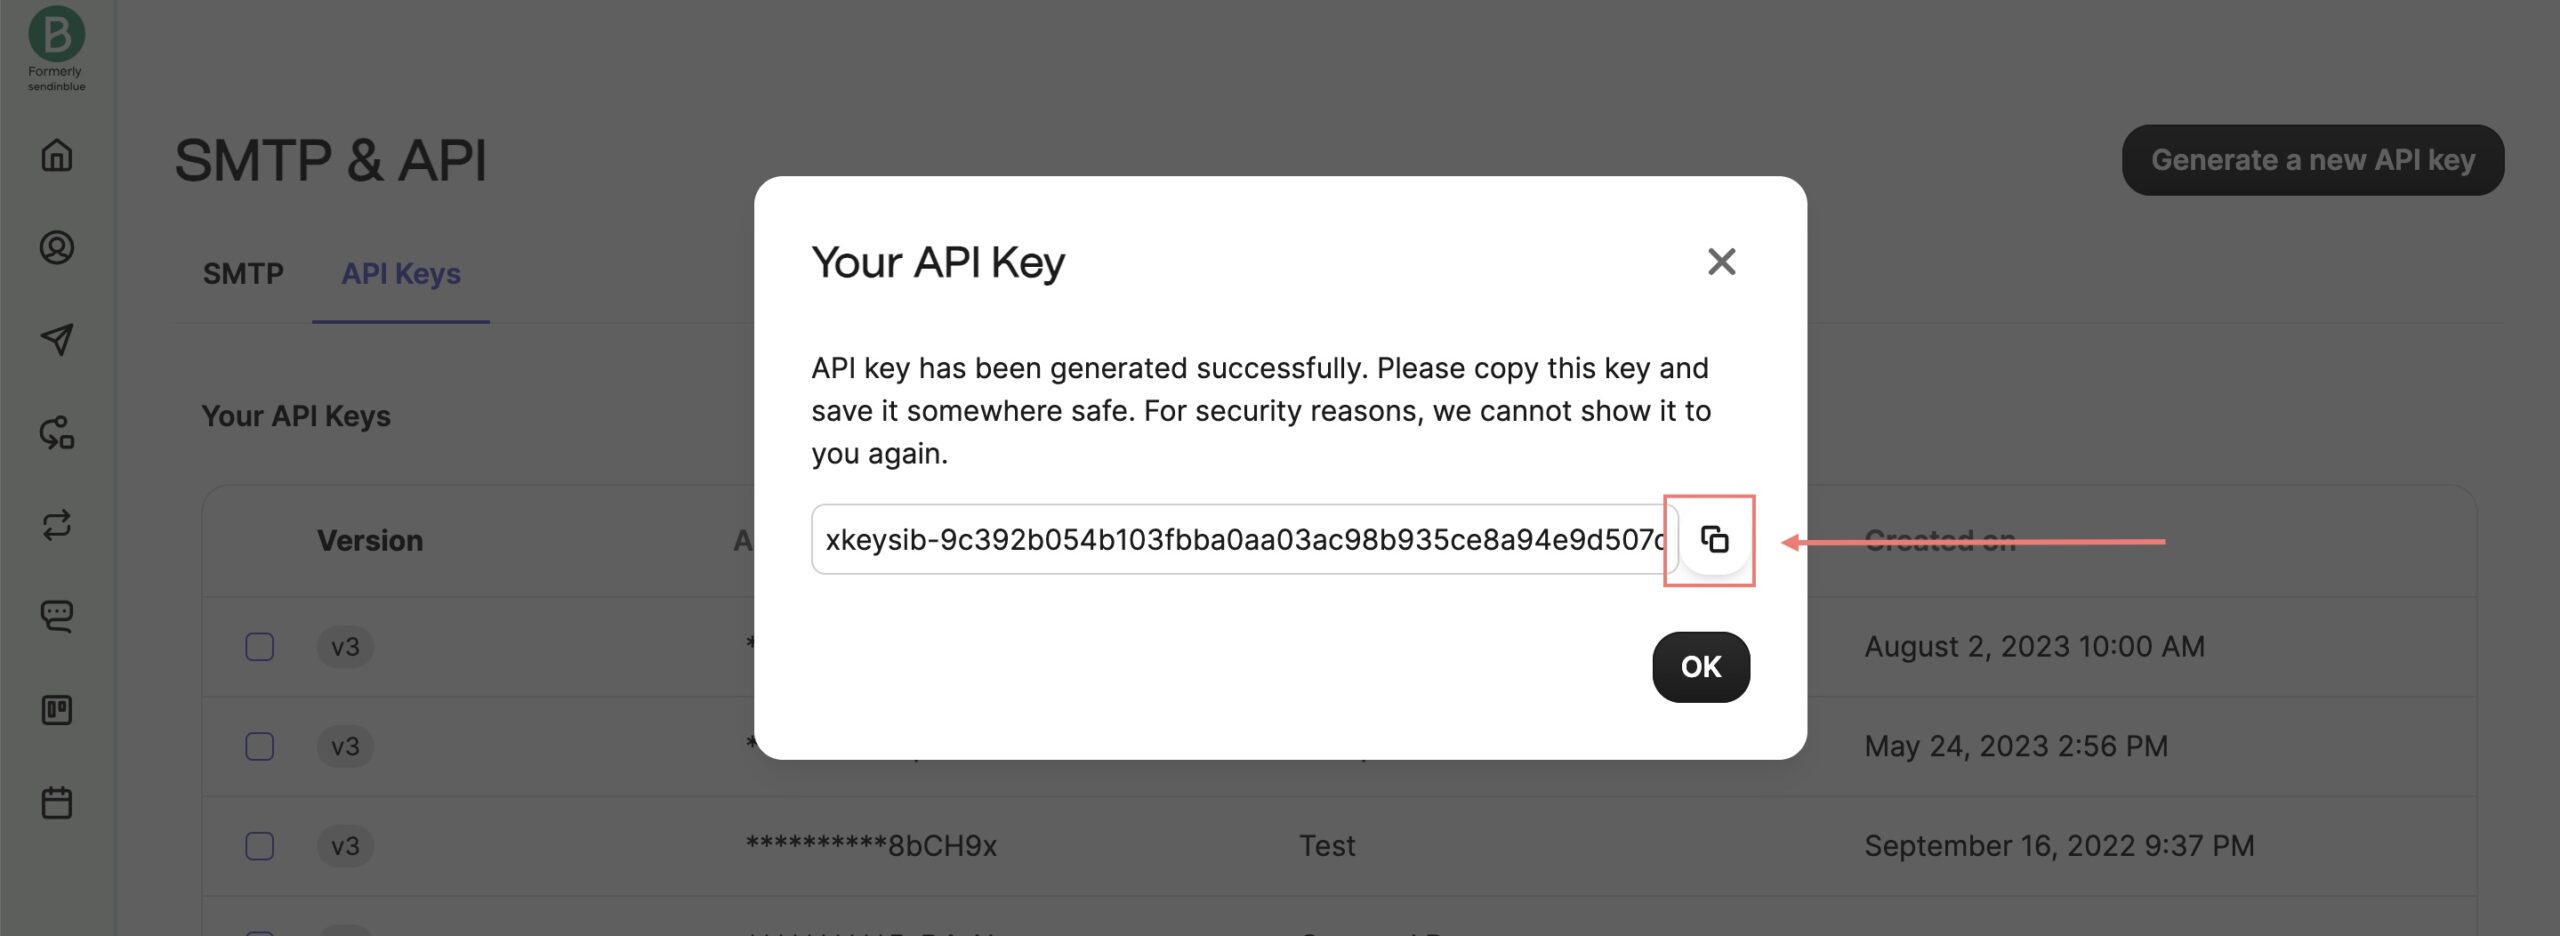This screenshot has height=936, width=2560.
Task: Tick the checkbox for the Test key
Action: click(x=260, y=846)
